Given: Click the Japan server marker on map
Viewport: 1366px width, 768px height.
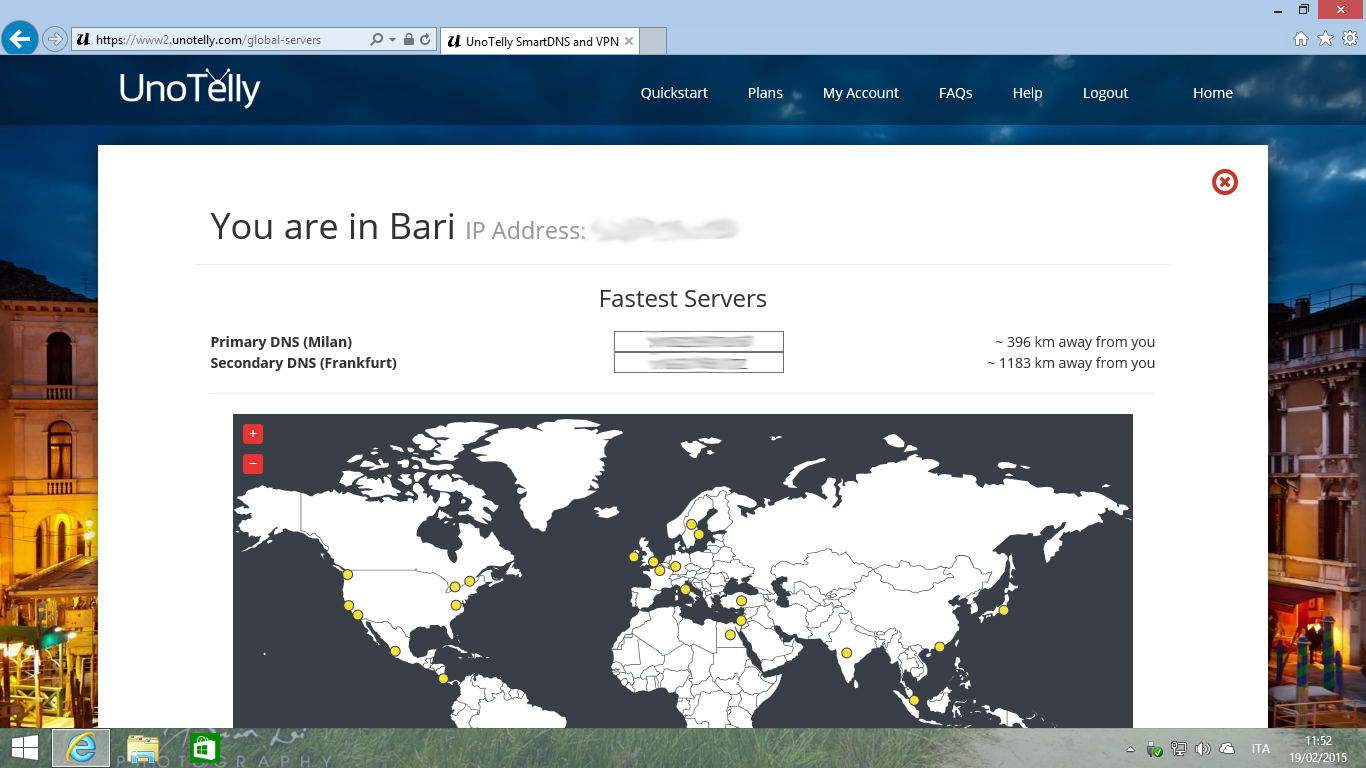Looking at the screenshot, I should 1003,610.
